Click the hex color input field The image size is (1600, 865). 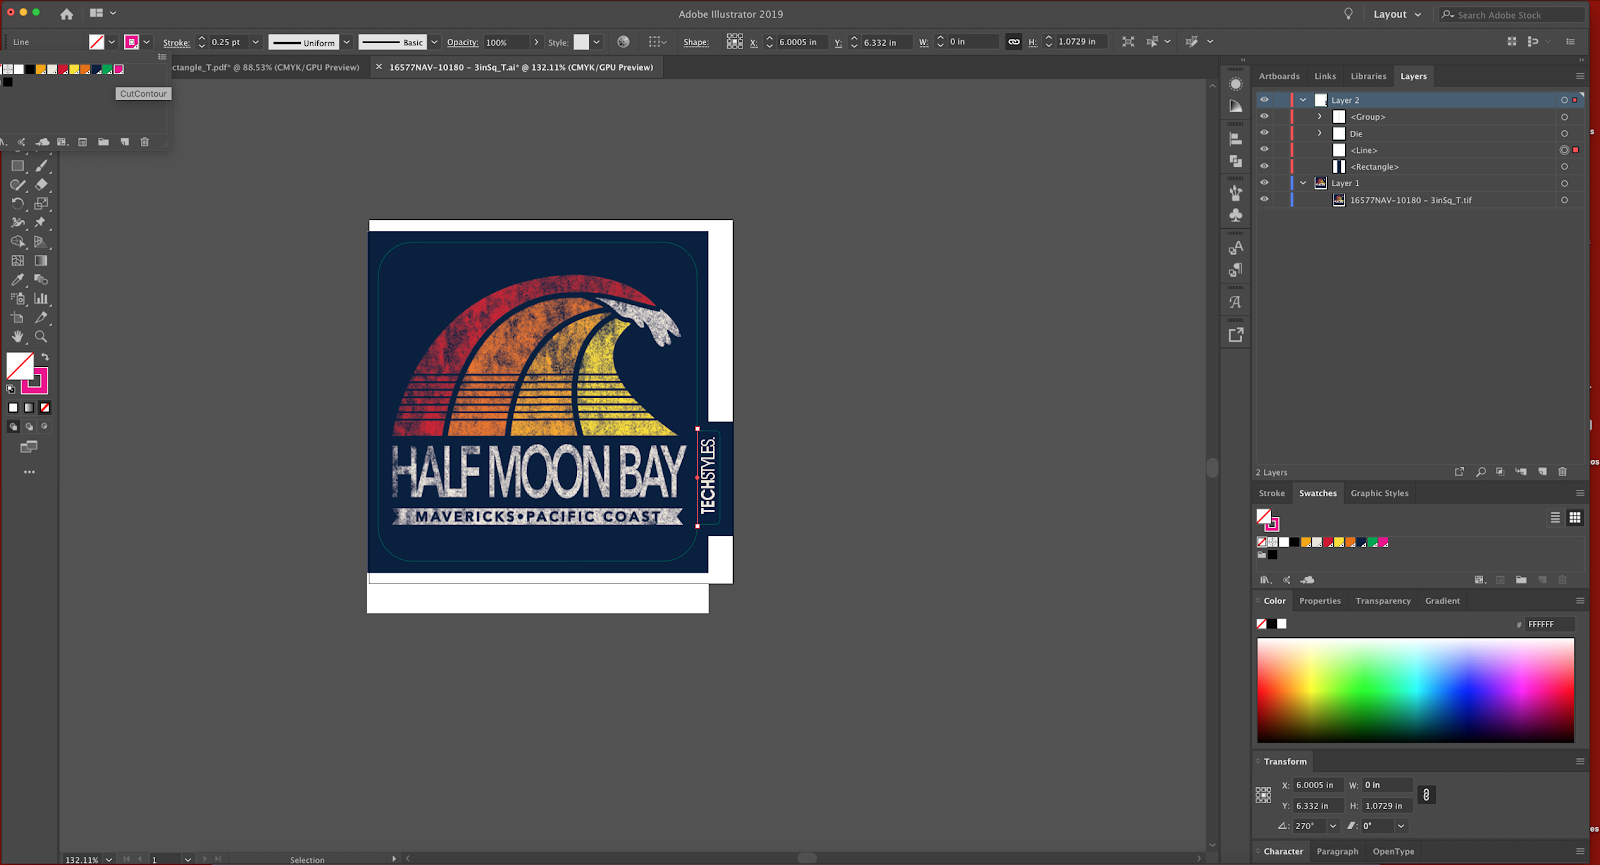[x=1549, y=624]
